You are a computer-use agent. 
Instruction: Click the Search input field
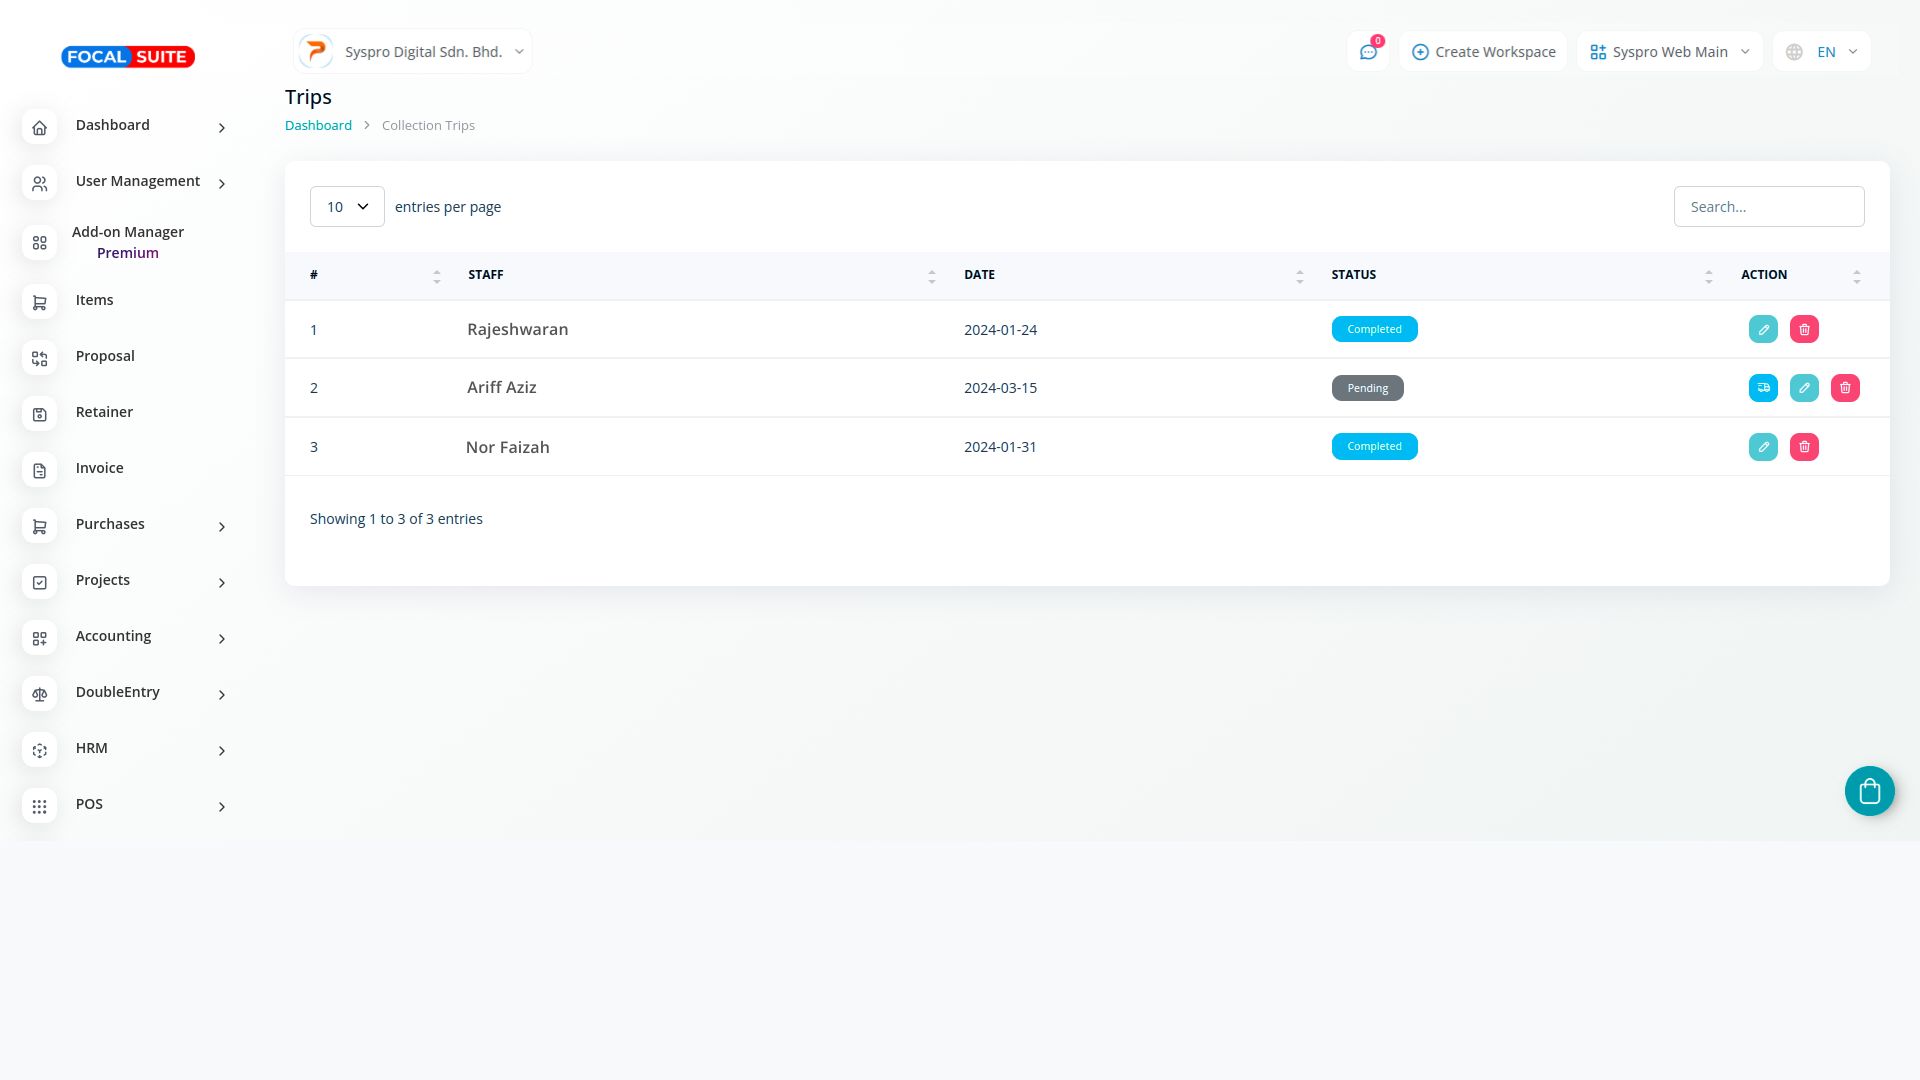click(1768, 207)
